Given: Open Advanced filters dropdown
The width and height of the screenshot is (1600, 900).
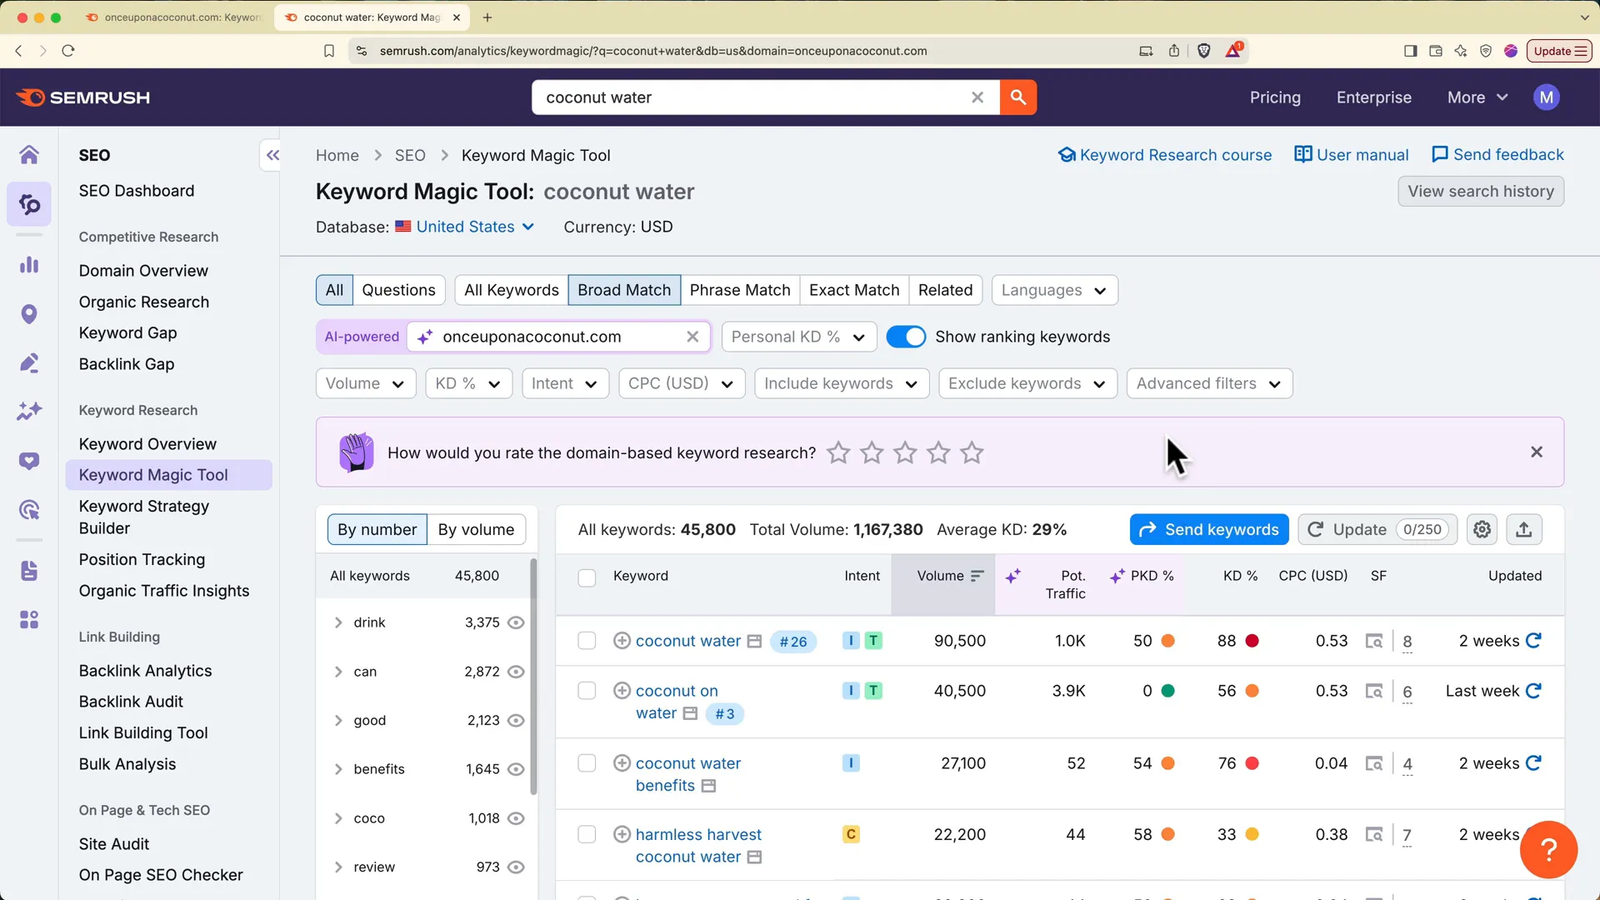Looking at the screenshot, I should click(1209, 383).
